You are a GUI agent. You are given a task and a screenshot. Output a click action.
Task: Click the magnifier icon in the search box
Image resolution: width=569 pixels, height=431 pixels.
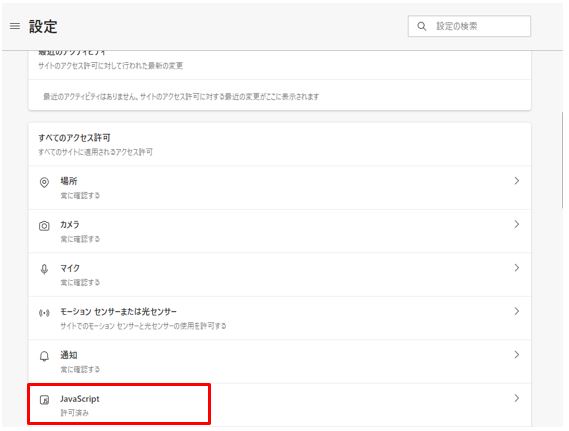[x=421, y=26]
